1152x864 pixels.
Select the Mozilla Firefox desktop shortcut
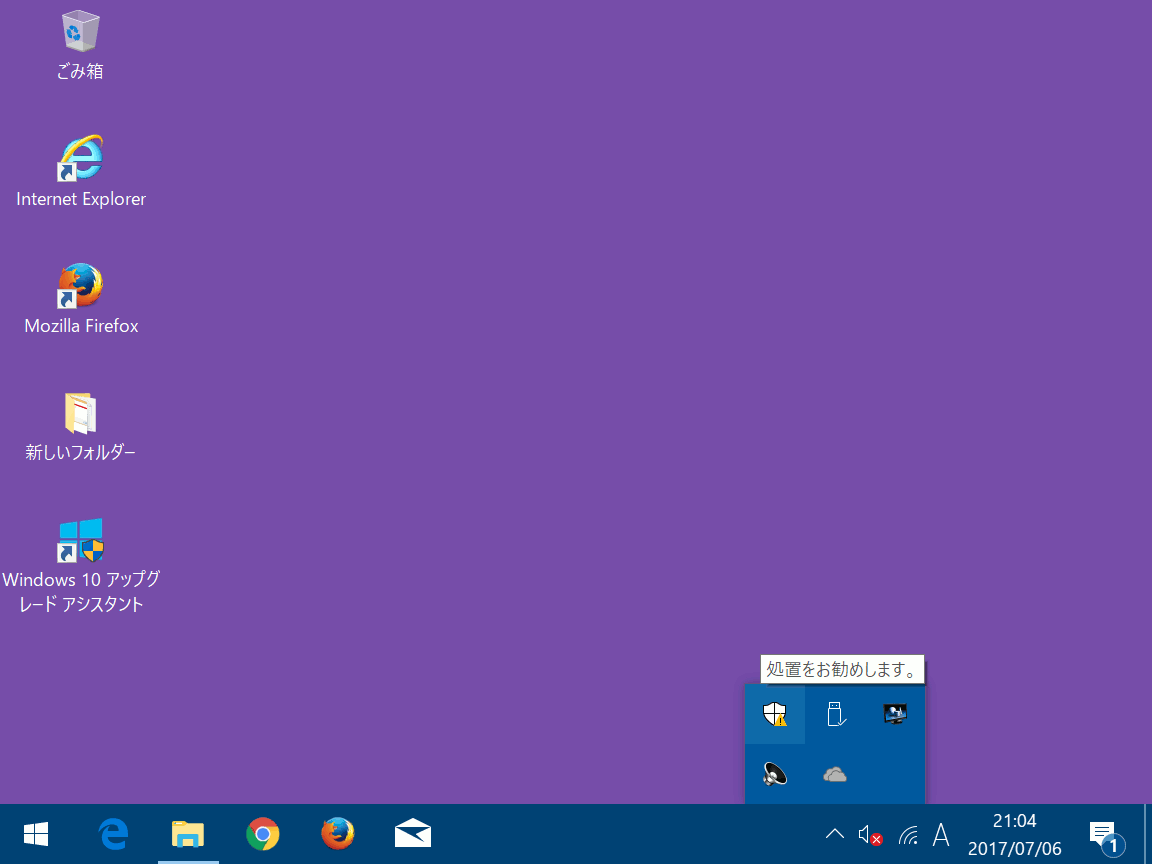pos(80,285)
